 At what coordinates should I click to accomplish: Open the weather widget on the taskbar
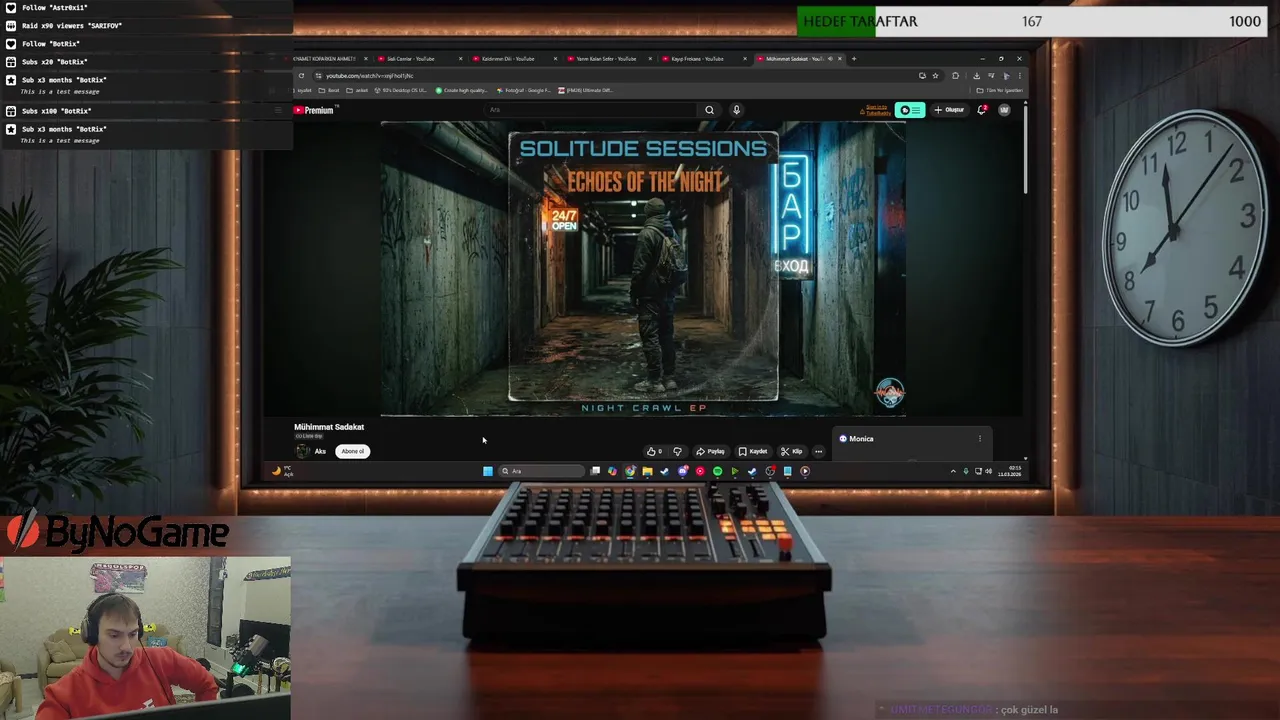pos(282,471)
